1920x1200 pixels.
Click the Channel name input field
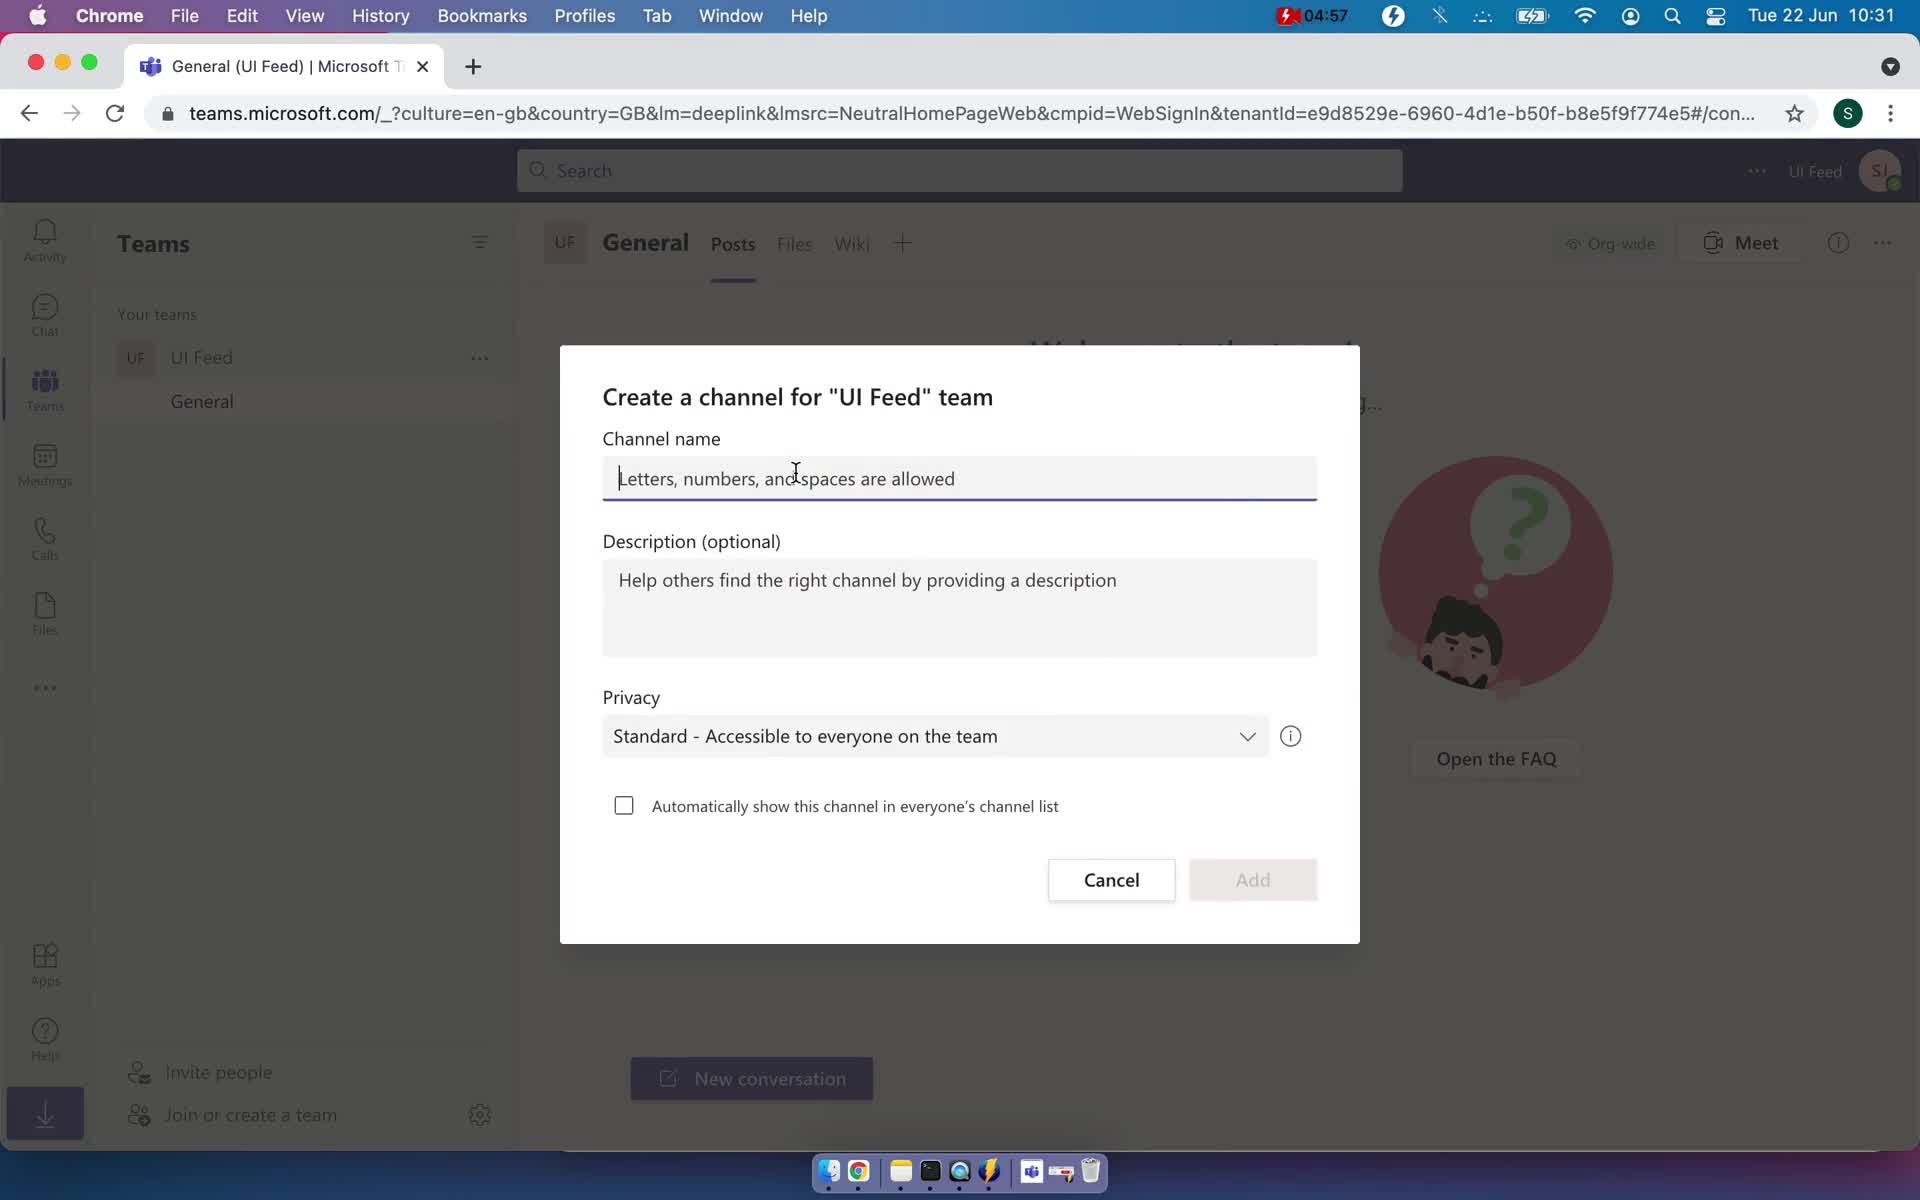958,477
